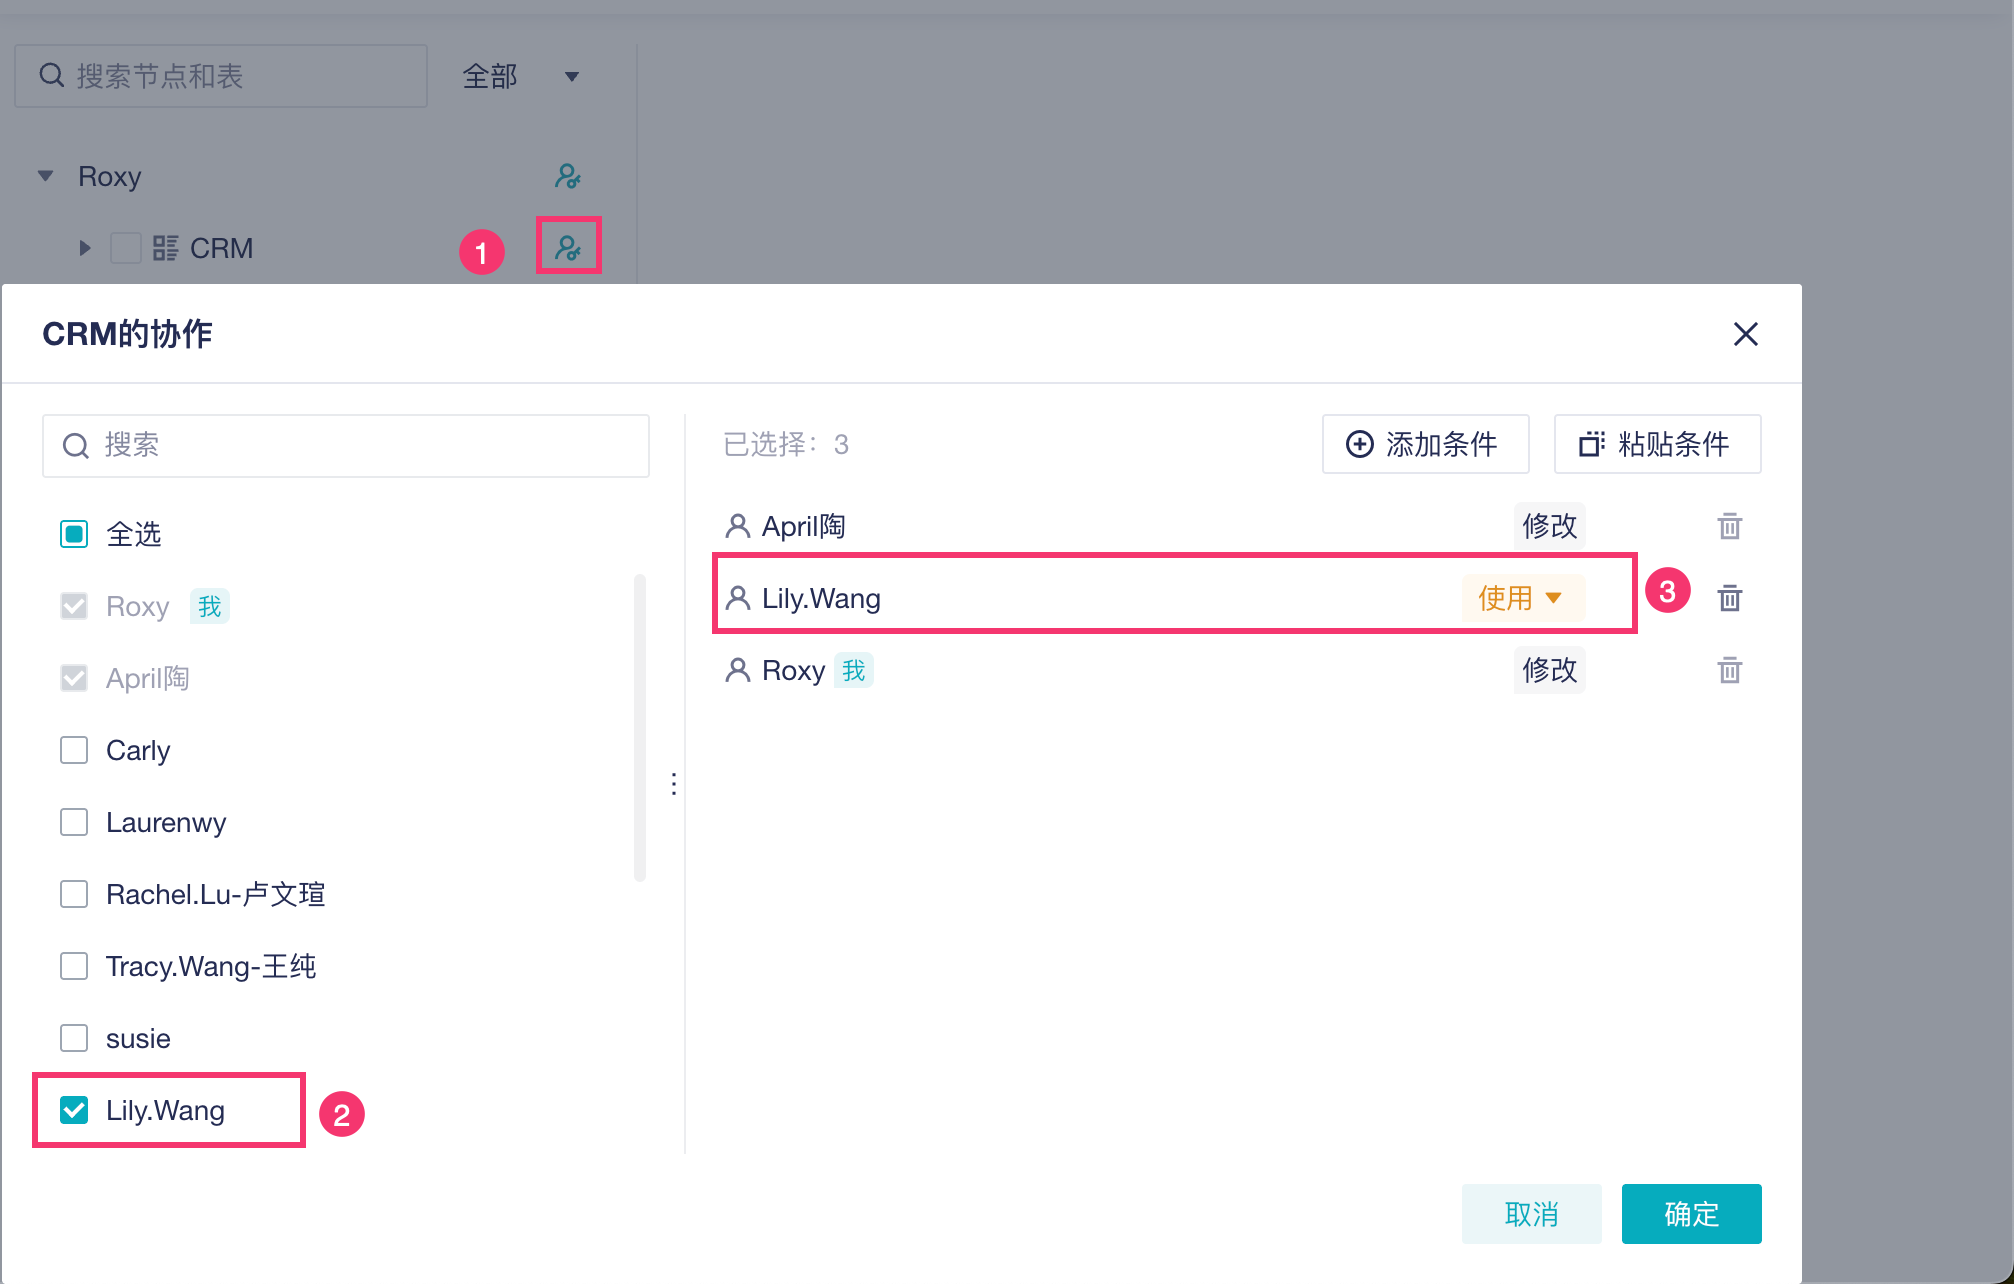Click 粘贴条件 paste condition button
This screenshot has height=1284, width=2014.
coord(1656,444)
